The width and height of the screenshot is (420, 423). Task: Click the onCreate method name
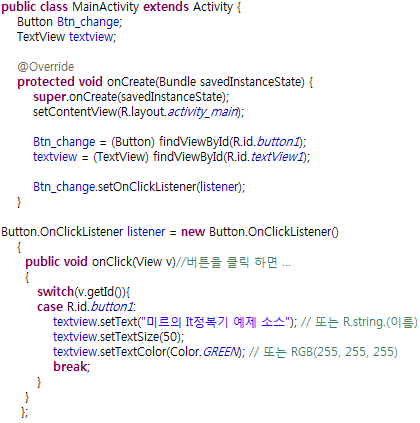(131, 82)
